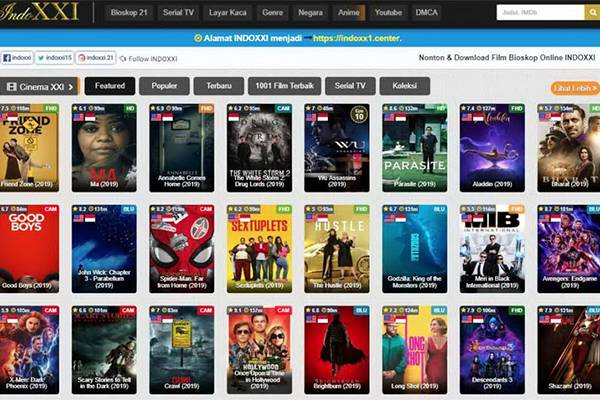Select the Featured tab
Image resolution: width=600 pixels, height=400 pixels.
click(x=110, y=86)
